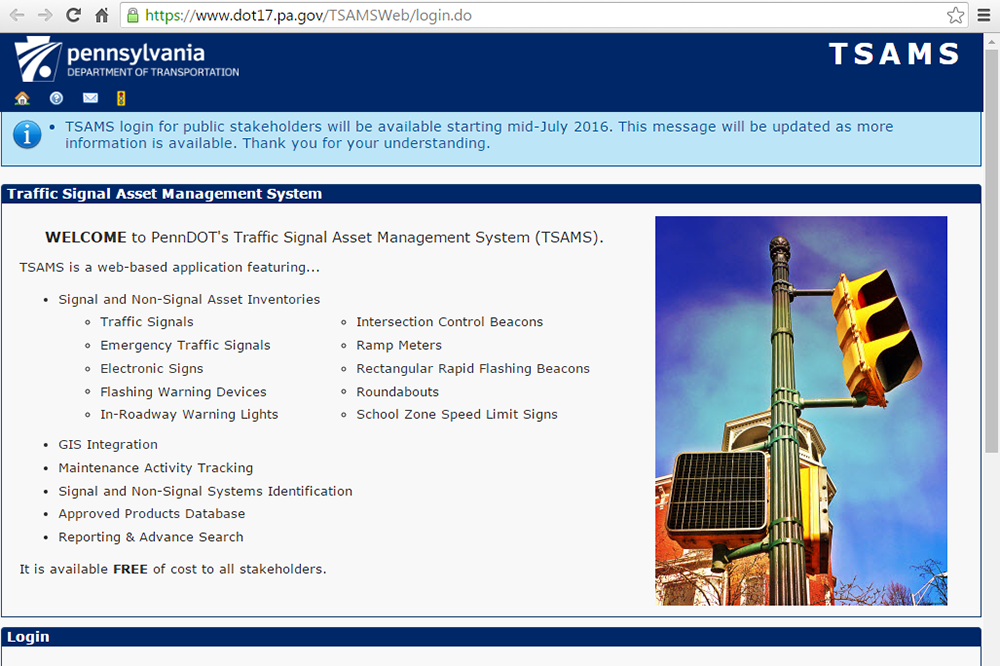1000x666 pixels.
Task: Click the green padlock security icon
Action: pyautogui.click(x=132, y=16)
